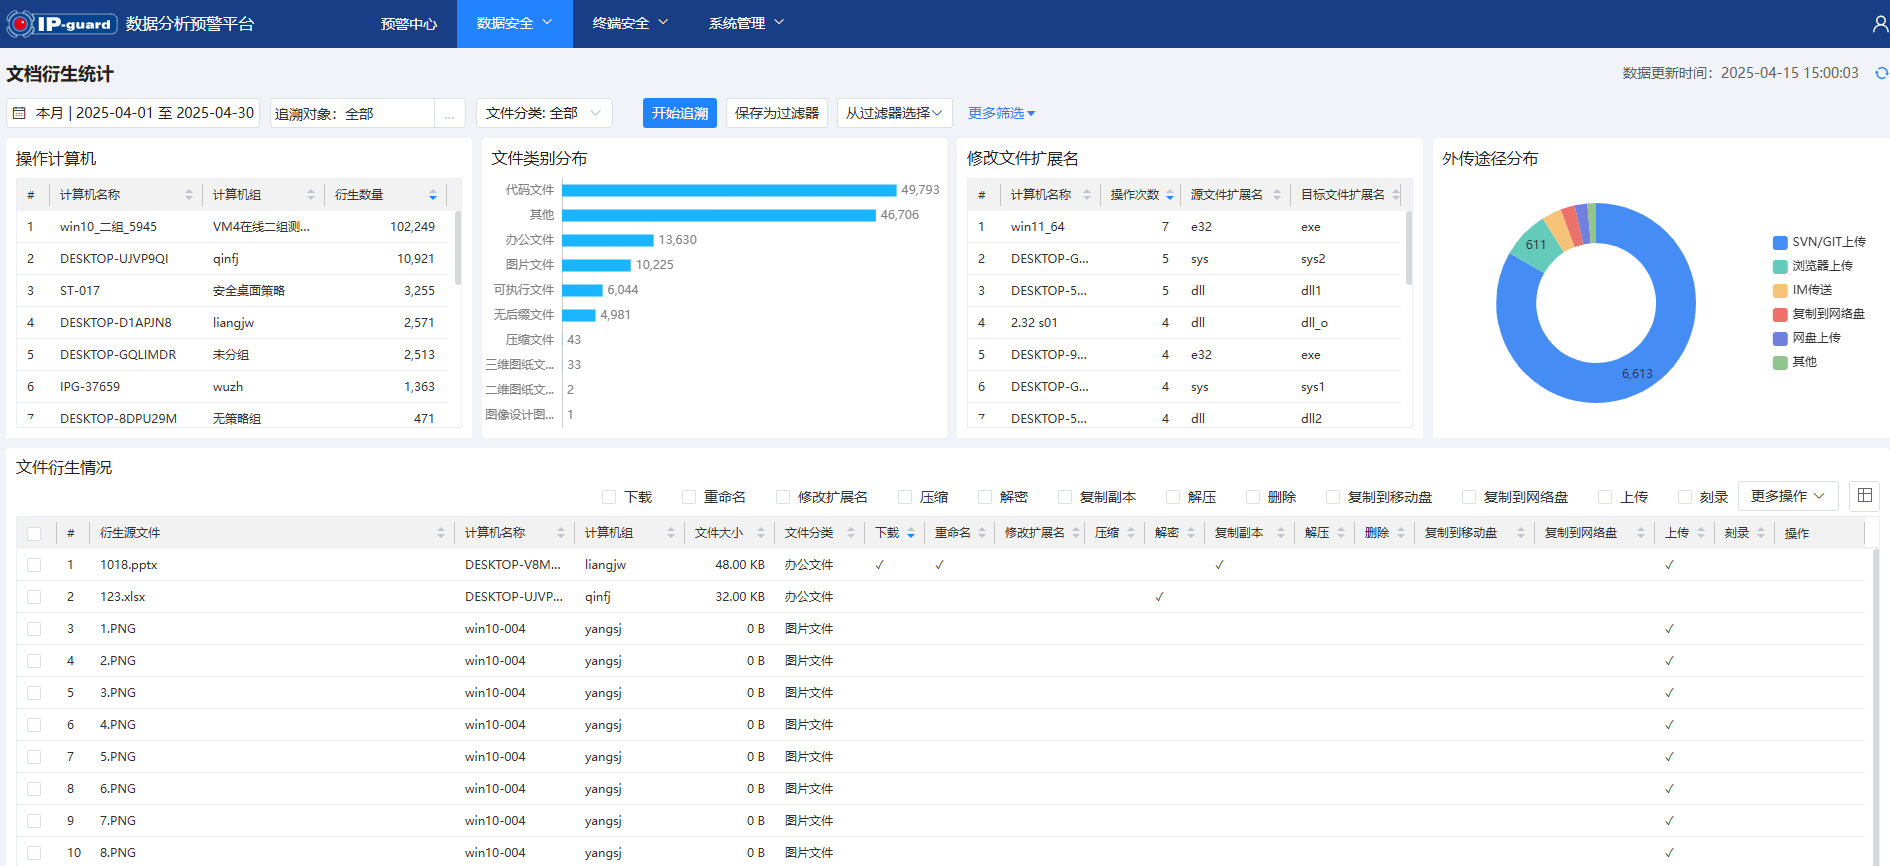Click the 追溯对象 input field
1890x866 pixels.
point(352,113)
